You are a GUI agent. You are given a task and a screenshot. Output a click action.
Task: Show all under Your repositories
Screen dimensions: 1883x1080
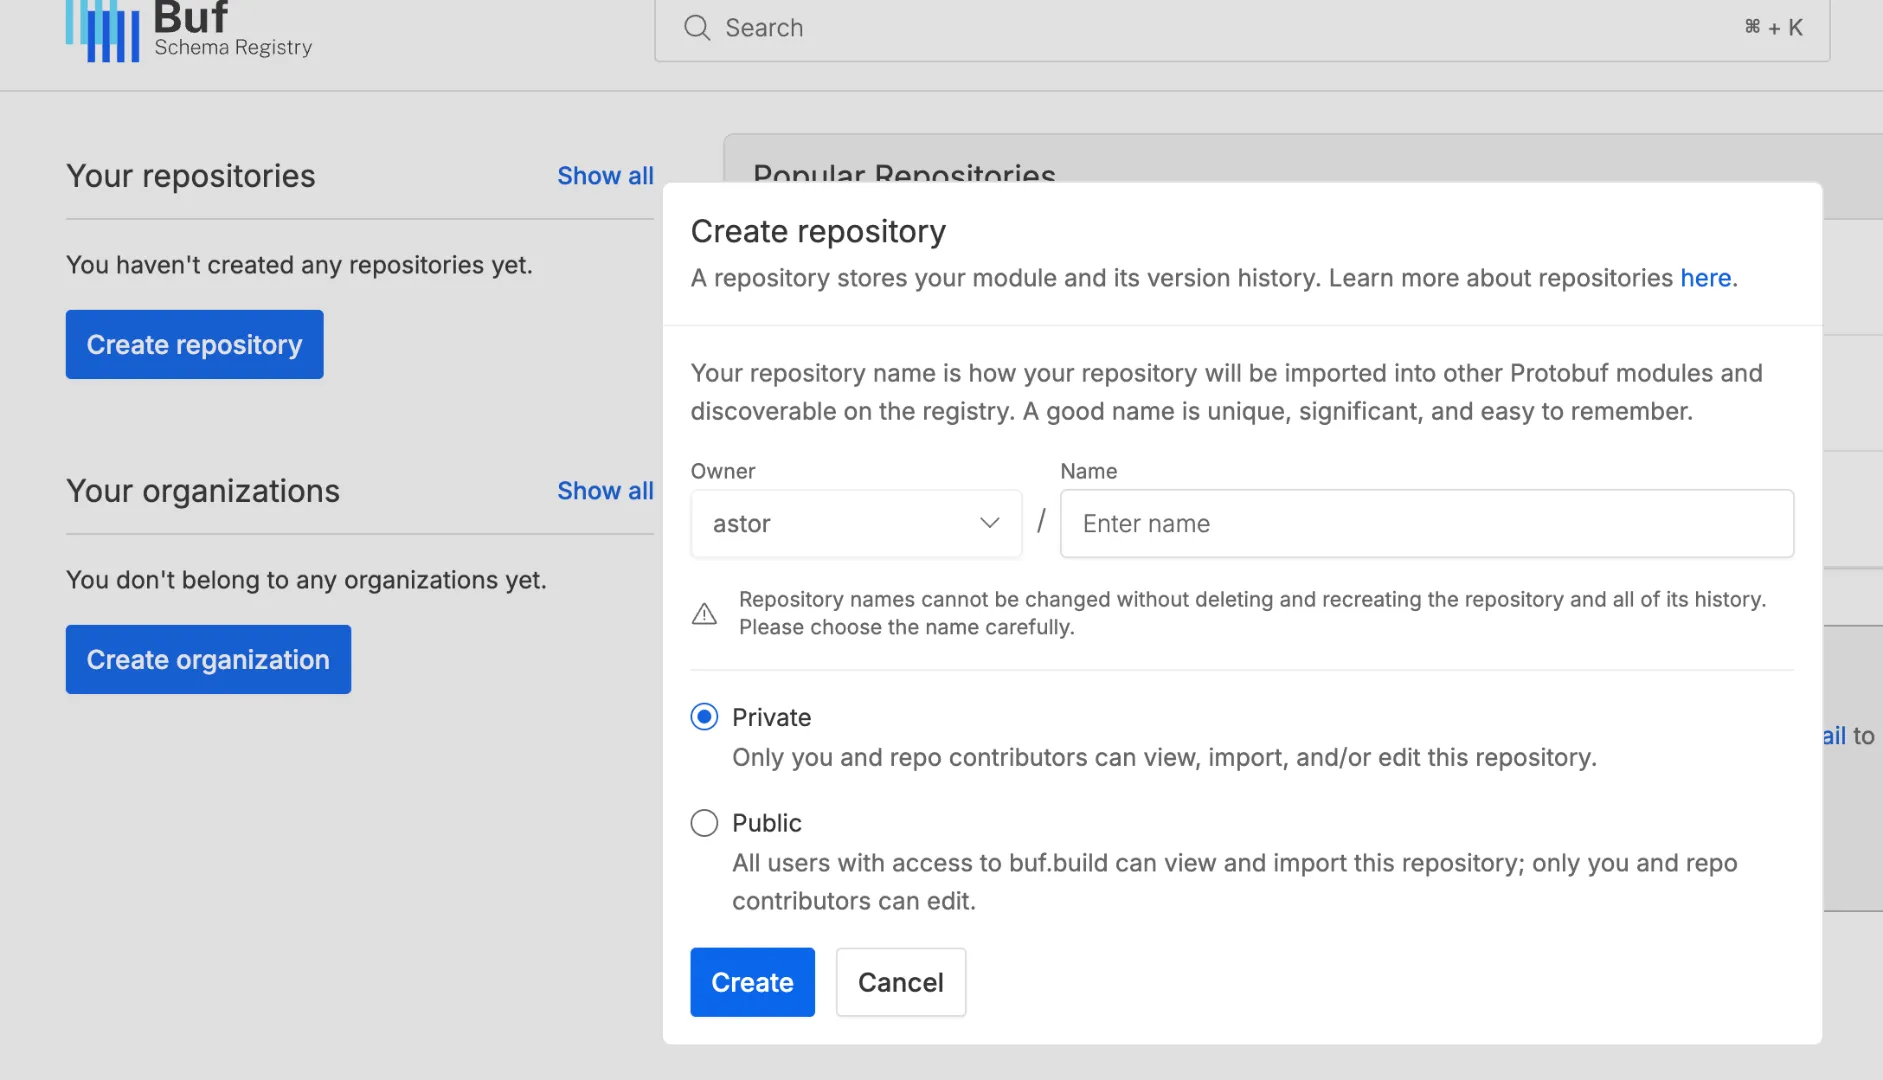coord(605,176)
